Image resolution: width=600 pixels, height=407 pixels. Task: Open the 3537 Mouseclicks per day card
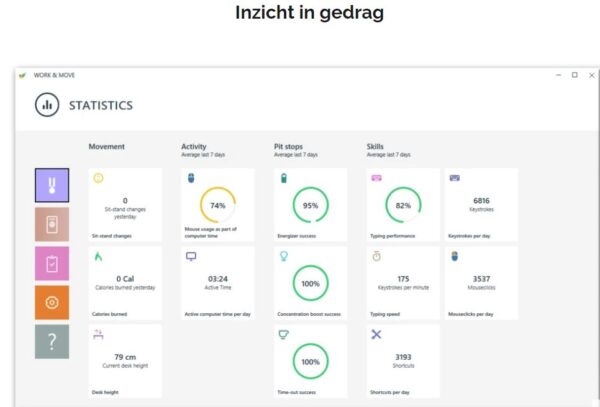point(481,283)
